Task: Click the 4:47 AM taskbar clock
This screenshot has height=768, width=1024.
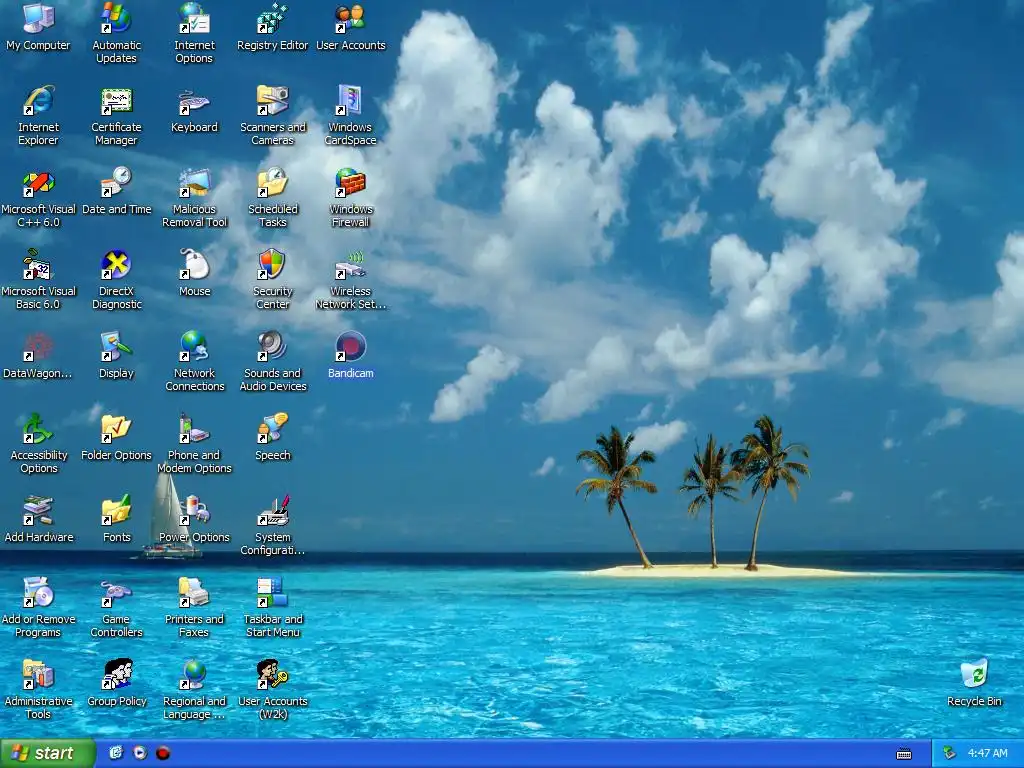Action: coord(987,753)
